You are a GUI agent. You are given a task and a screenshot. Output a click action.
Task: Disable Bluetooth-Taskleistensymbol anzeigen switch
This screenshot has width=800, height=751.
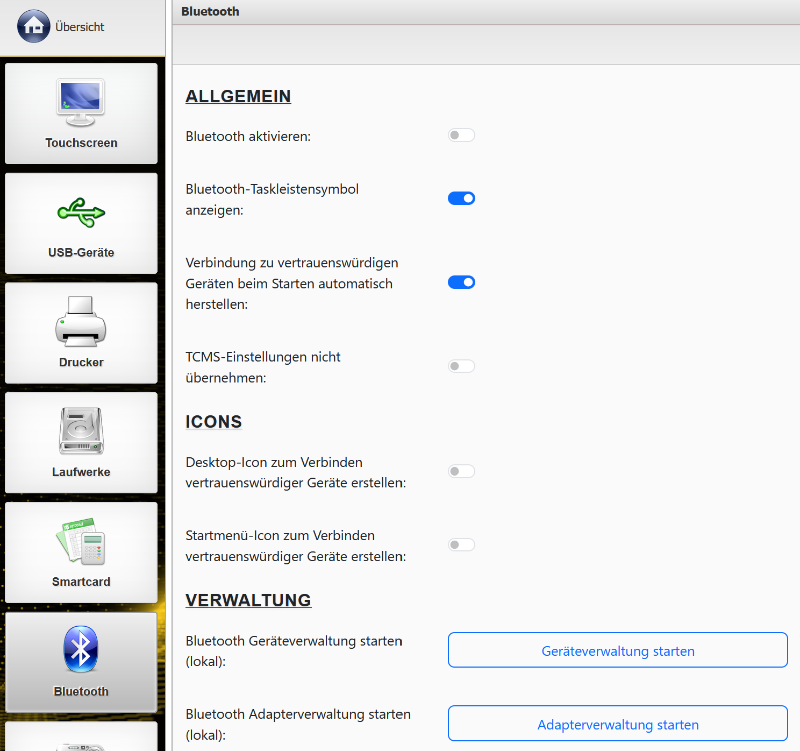point(461,198)
